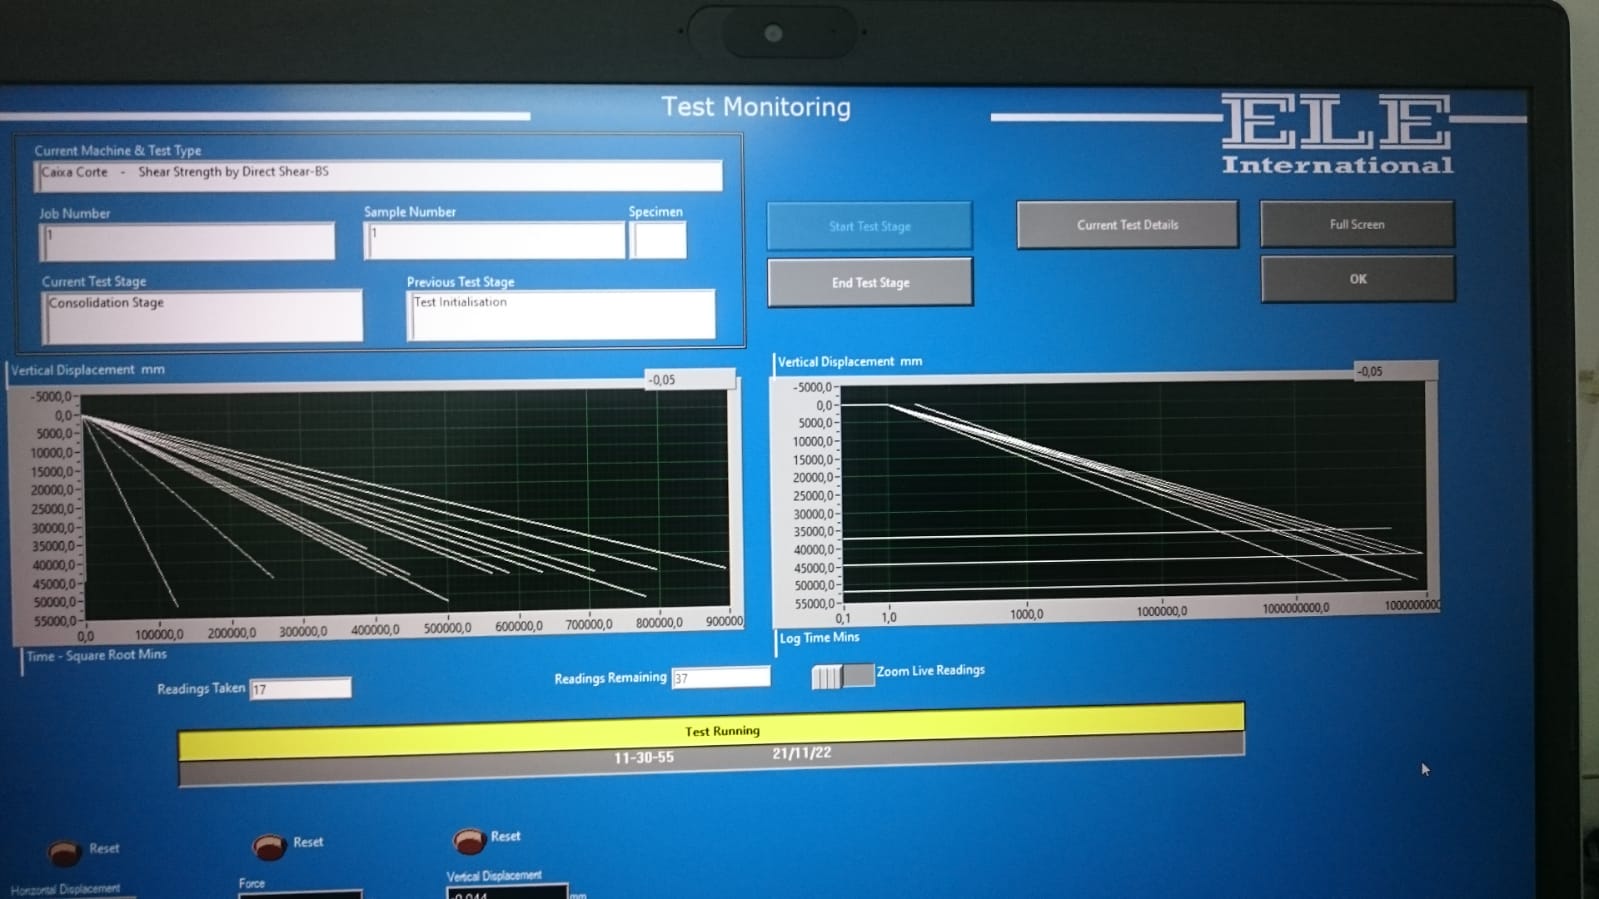
Task: Click the Reset button for Force
Action: tap(269, 846)
